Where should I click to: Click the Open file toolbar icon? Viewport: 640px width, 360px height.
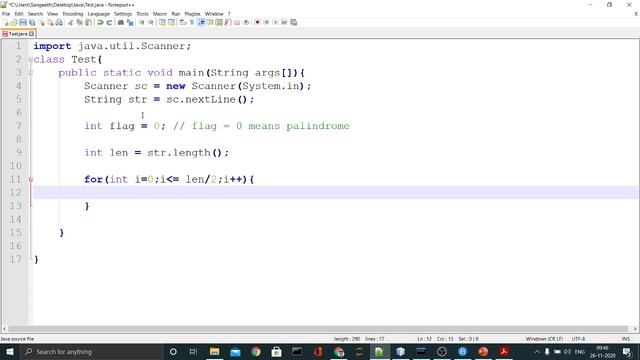click(x=14, y=22)
